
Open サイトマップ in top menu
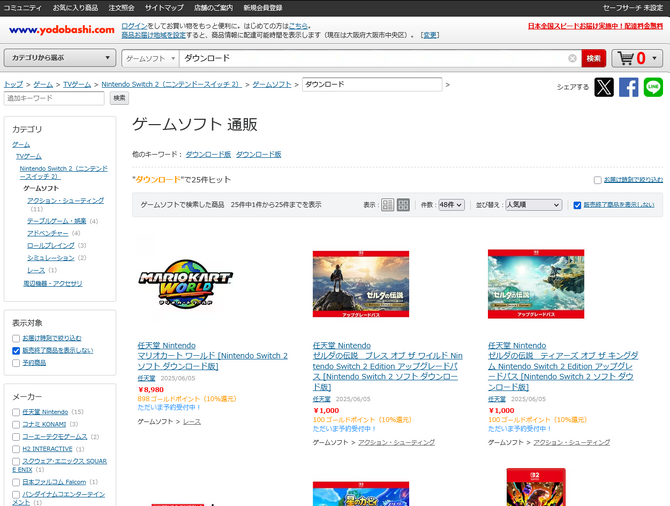click(164, 8)
